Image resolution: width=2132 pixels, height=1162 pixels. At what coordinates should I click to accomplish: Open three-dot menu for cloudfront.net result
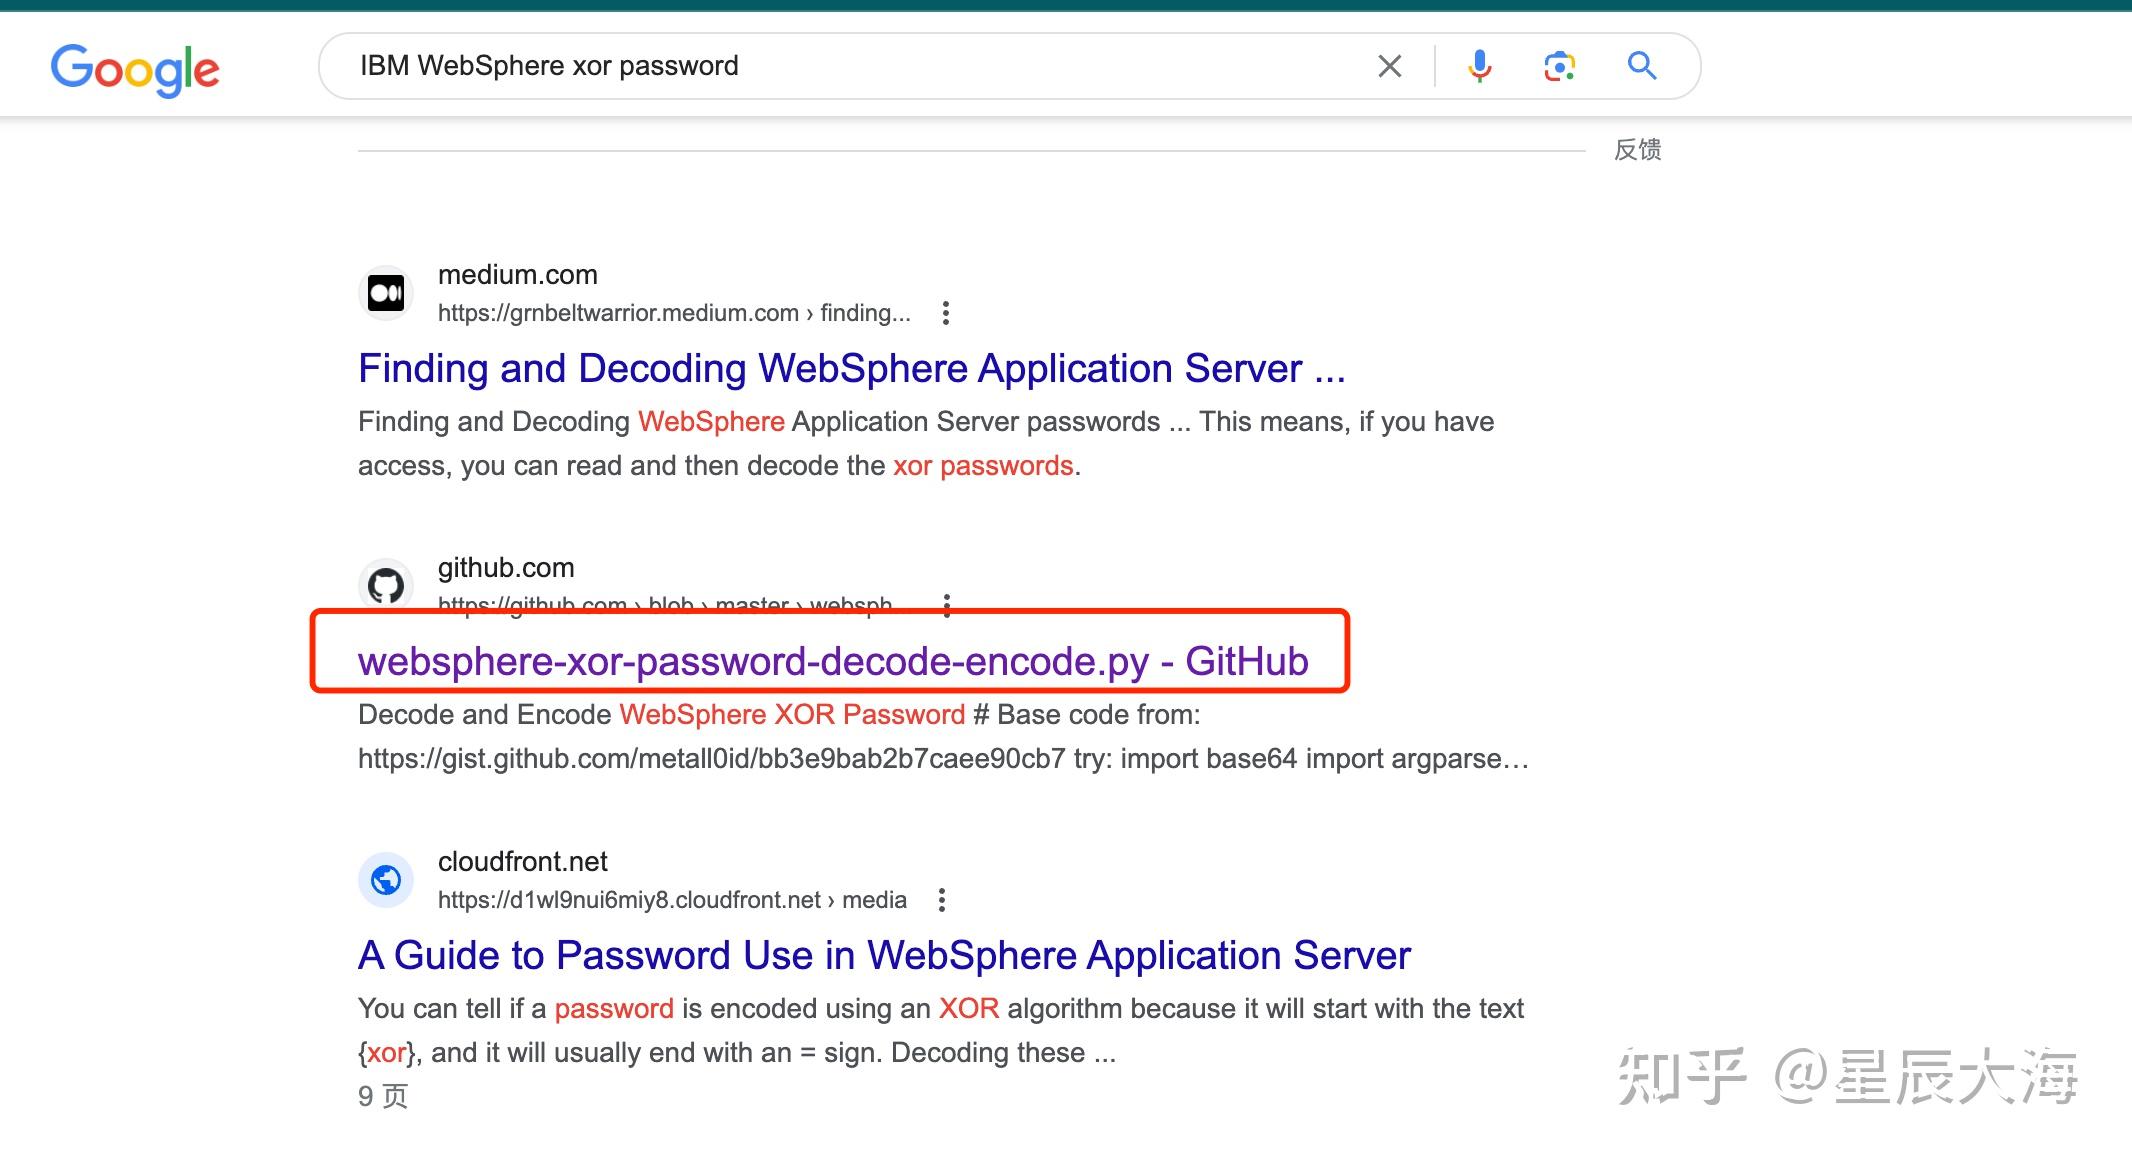[x=941, y=900]
